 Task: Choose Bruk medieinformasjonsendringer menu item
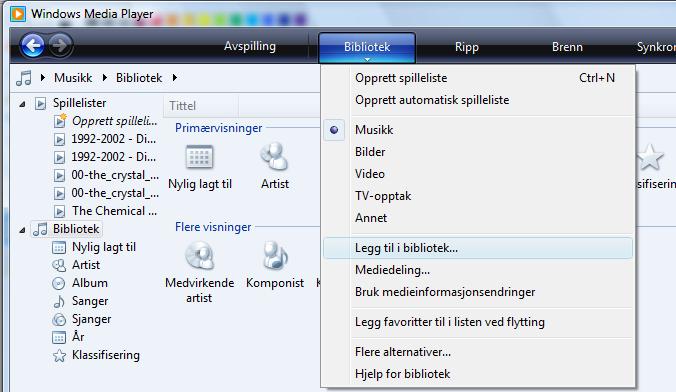click(478, 292)
